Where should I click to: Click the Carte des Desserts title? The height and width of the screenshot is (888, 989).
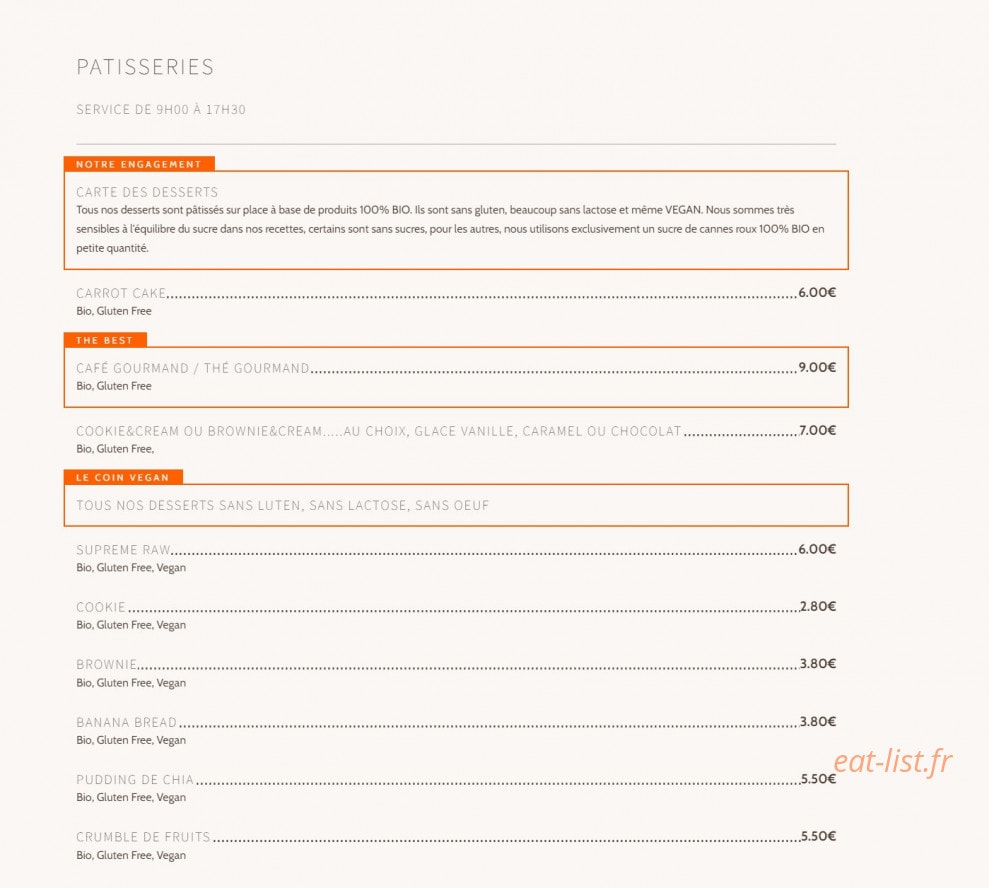(147, 192)
